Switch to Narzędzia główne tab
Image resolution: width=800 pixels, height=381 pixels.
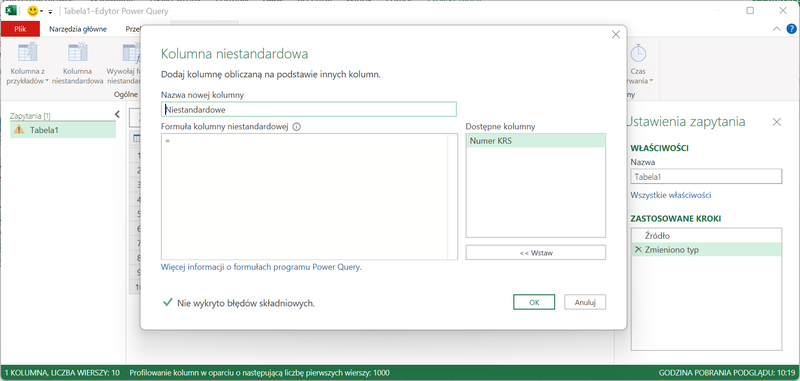78,29
